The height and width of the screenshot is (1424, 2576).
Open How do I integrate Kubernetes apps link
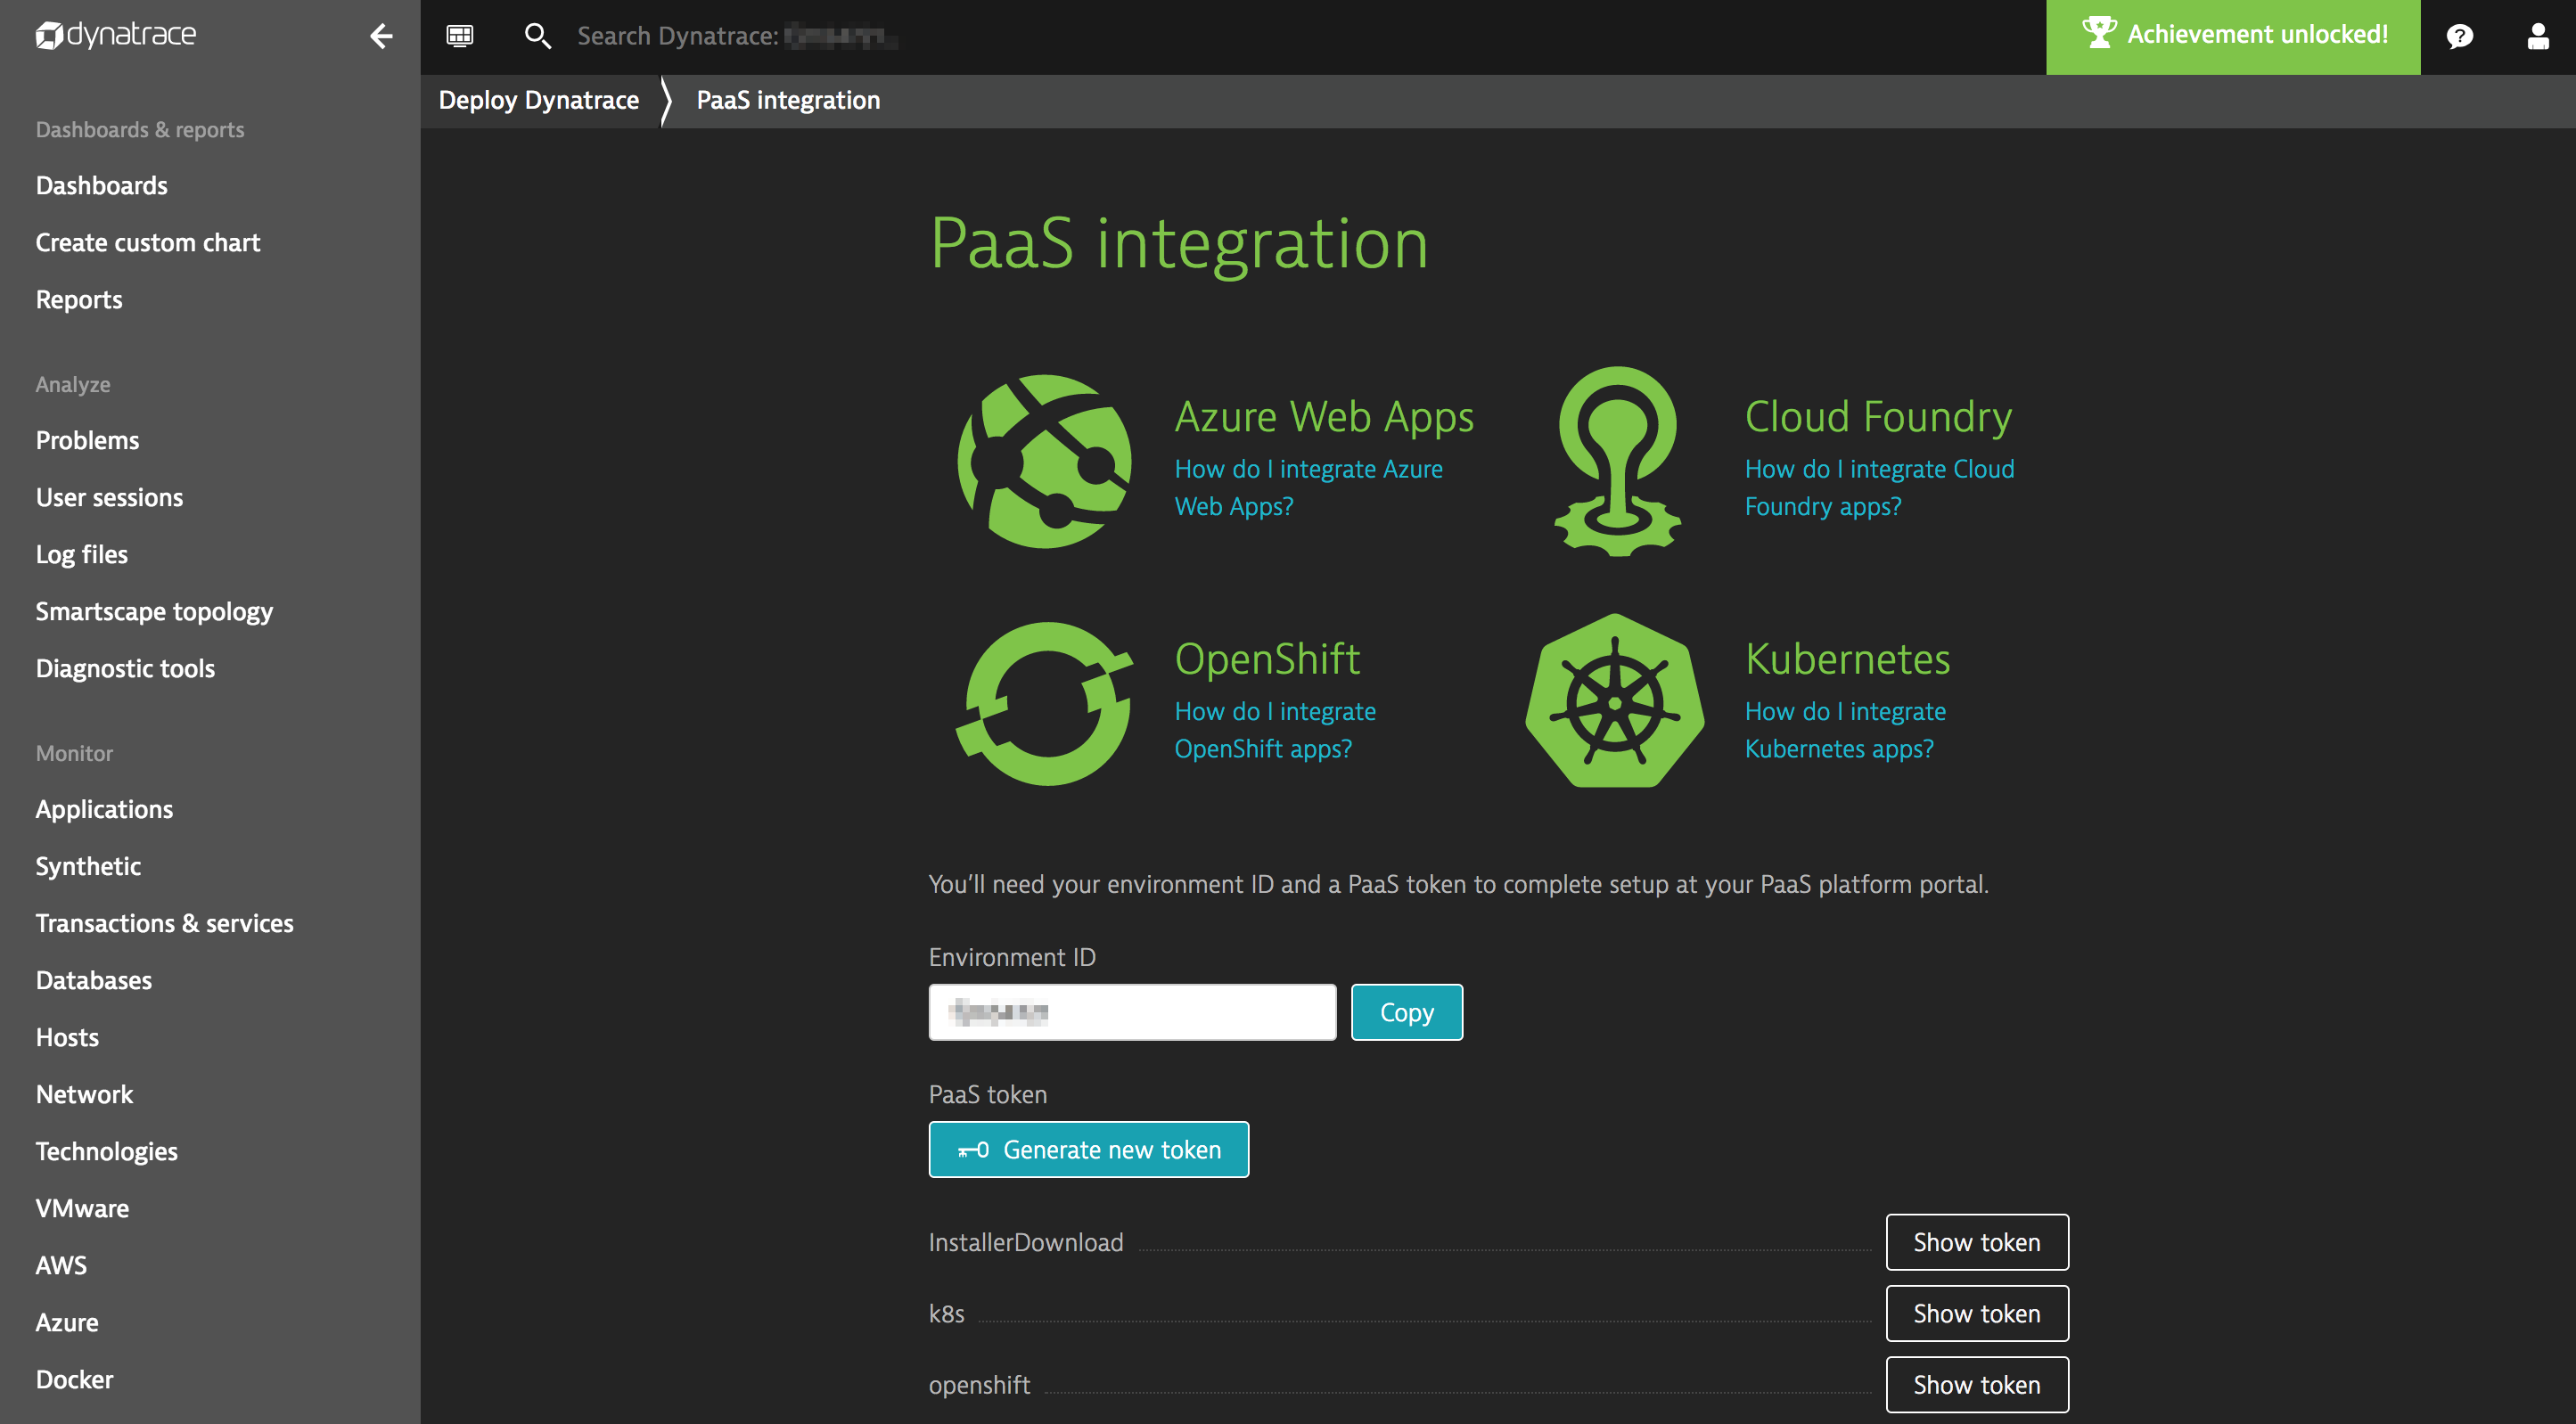click(1845, 729)
